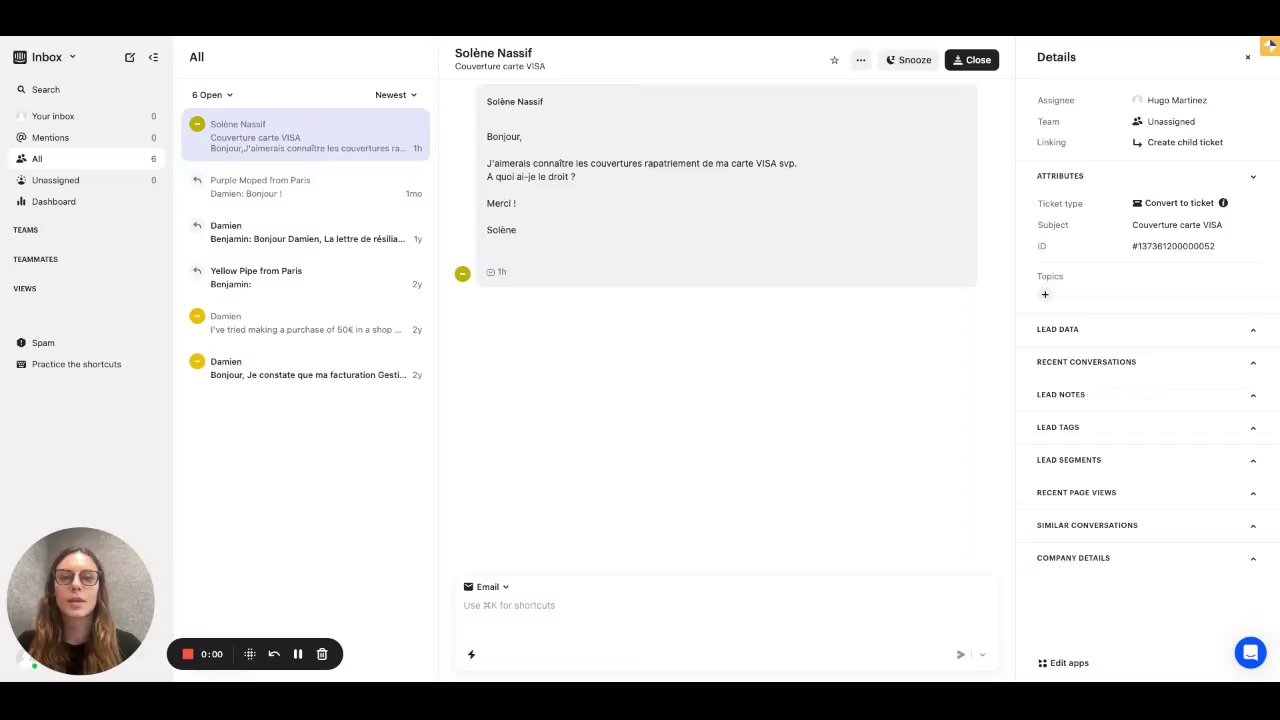Viewport: 1280px width, 720px height.
Task: Change assignee Hugo Martinez
Action: tap(1169, 100)
